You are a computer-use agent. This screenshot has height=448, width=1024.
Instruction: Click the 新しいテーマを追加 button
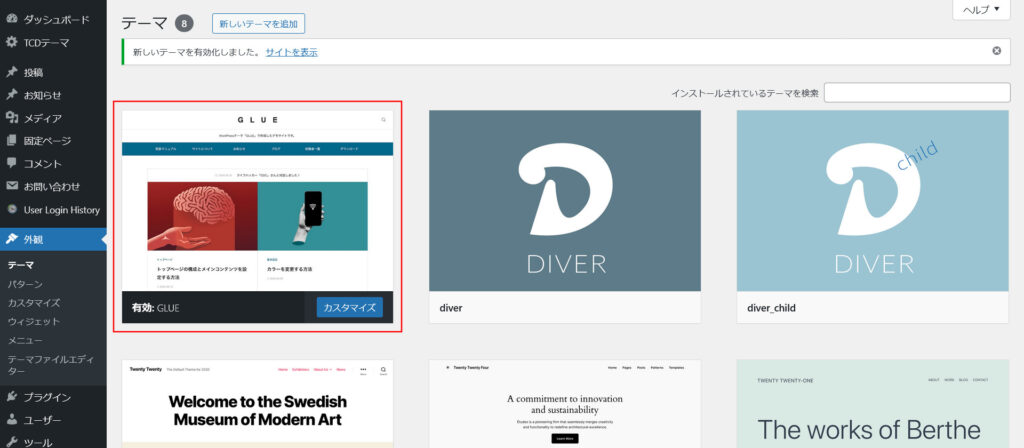pos(258,23)
